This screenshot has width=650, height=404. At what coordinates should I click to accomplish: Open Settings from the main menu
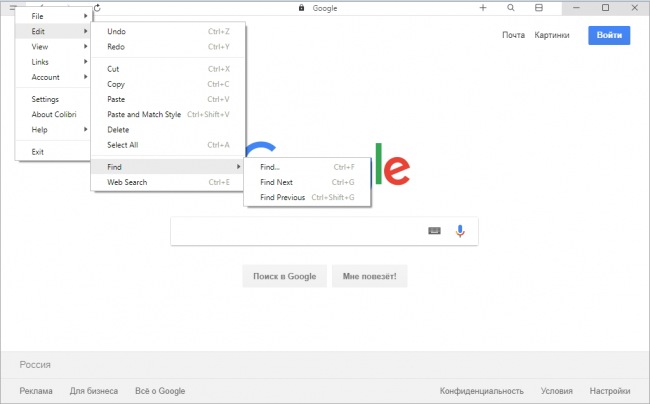(53, 99)
